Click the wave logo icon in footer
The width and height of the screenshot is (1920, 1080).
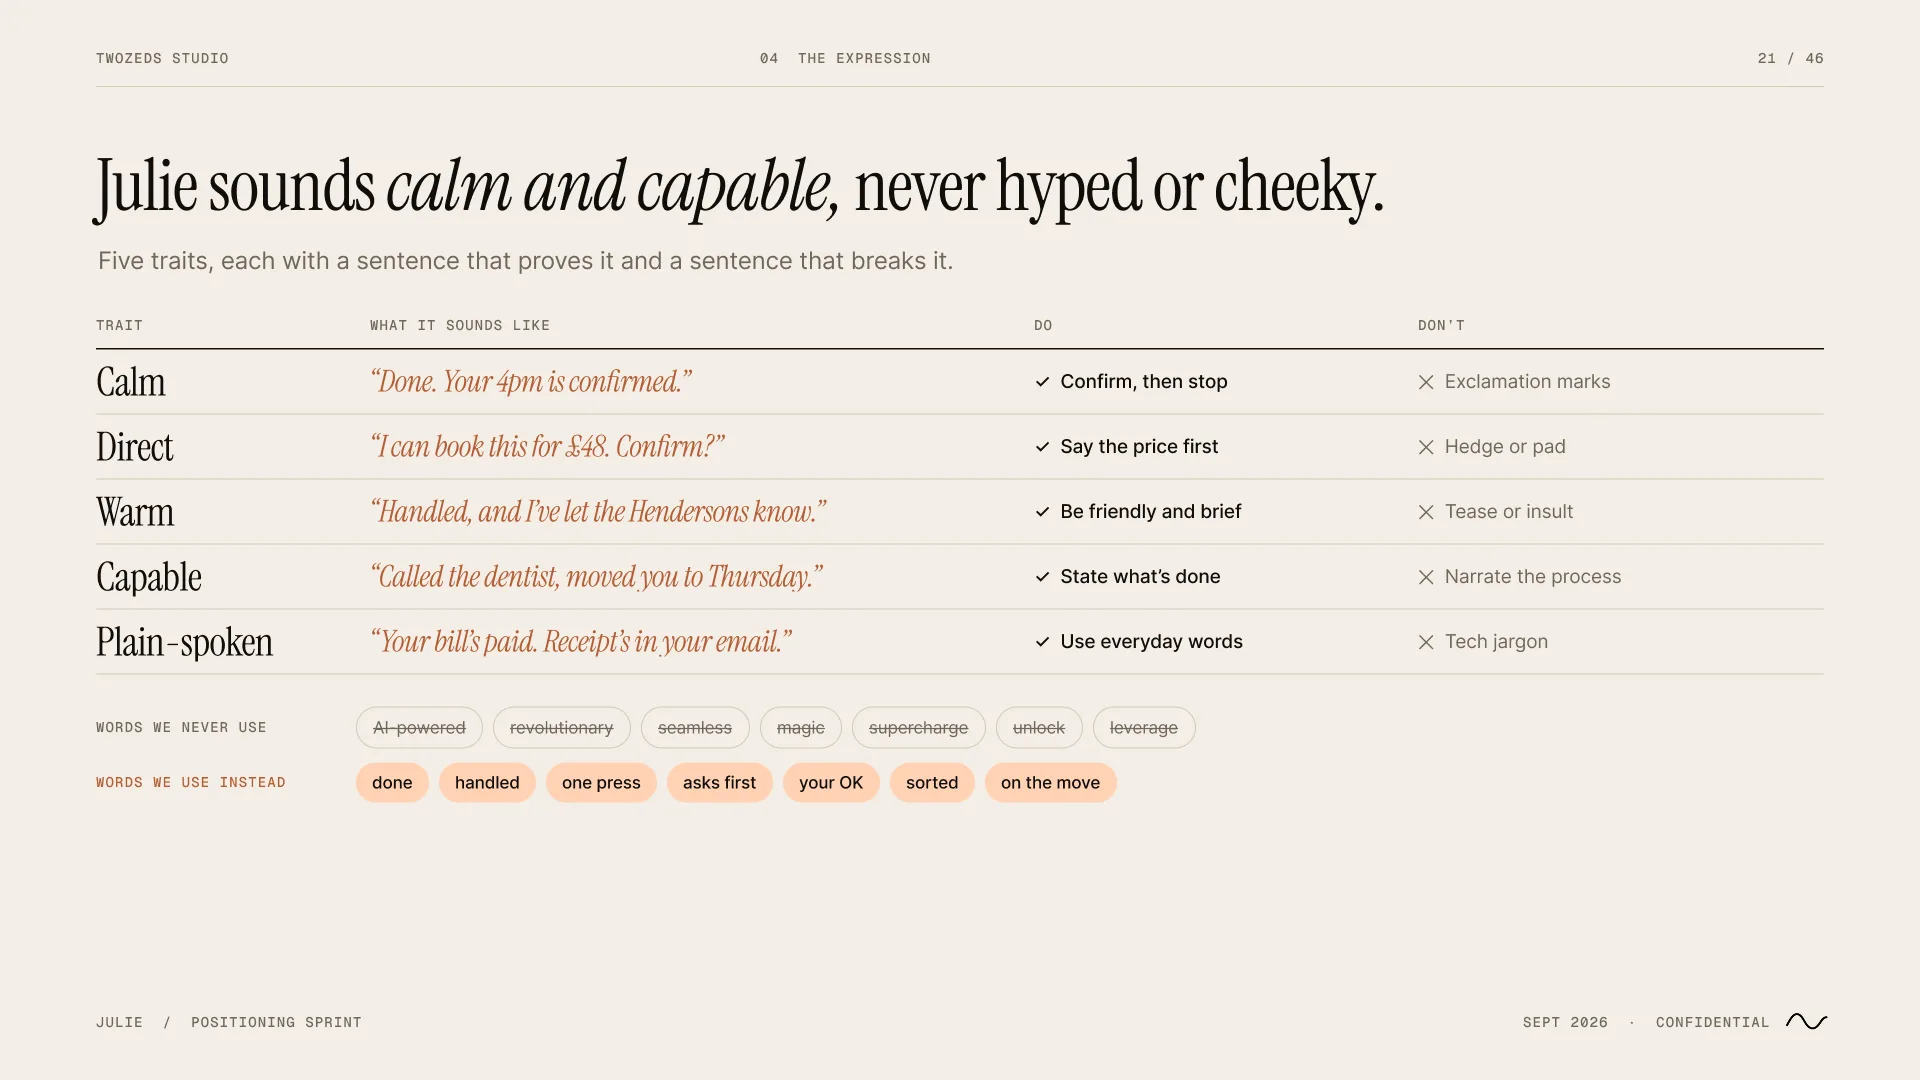coord(1806,1021)
